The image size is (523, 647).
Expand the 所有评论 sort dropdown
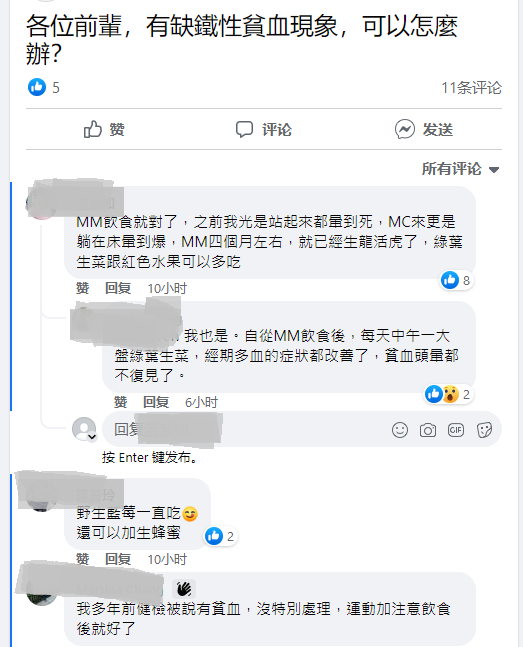tap(461, 169)
